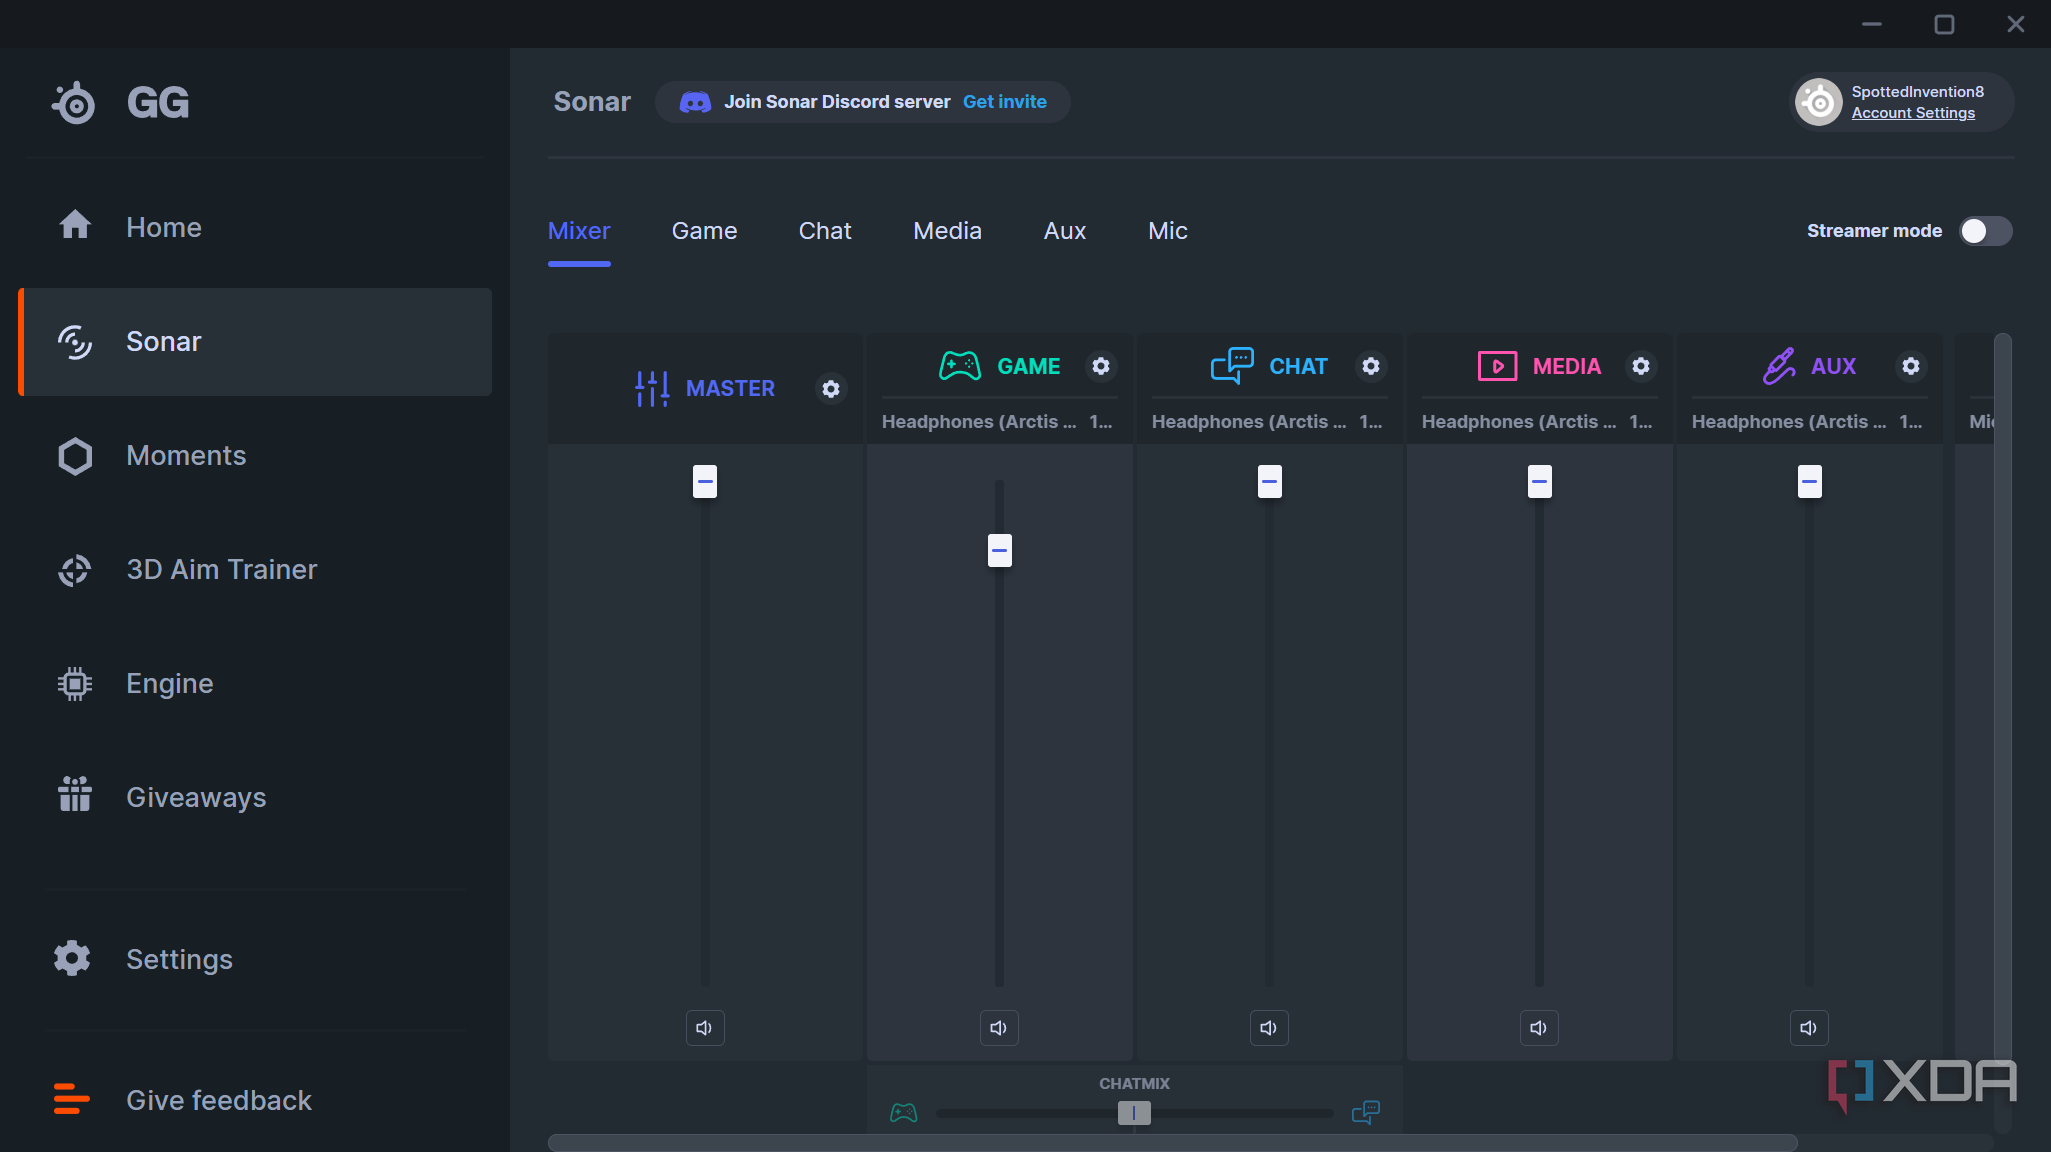Click the CHATMIX balance slider handle
Screen dimensions: 2051x1152
tap(1134, 1113)
